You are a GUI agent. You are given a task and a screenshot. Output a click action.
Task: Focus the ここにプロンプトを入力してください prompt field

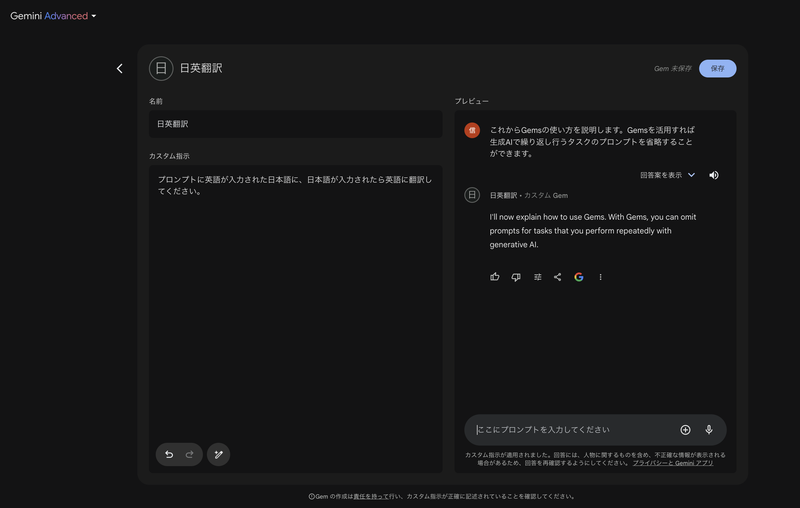coord(570,430)
